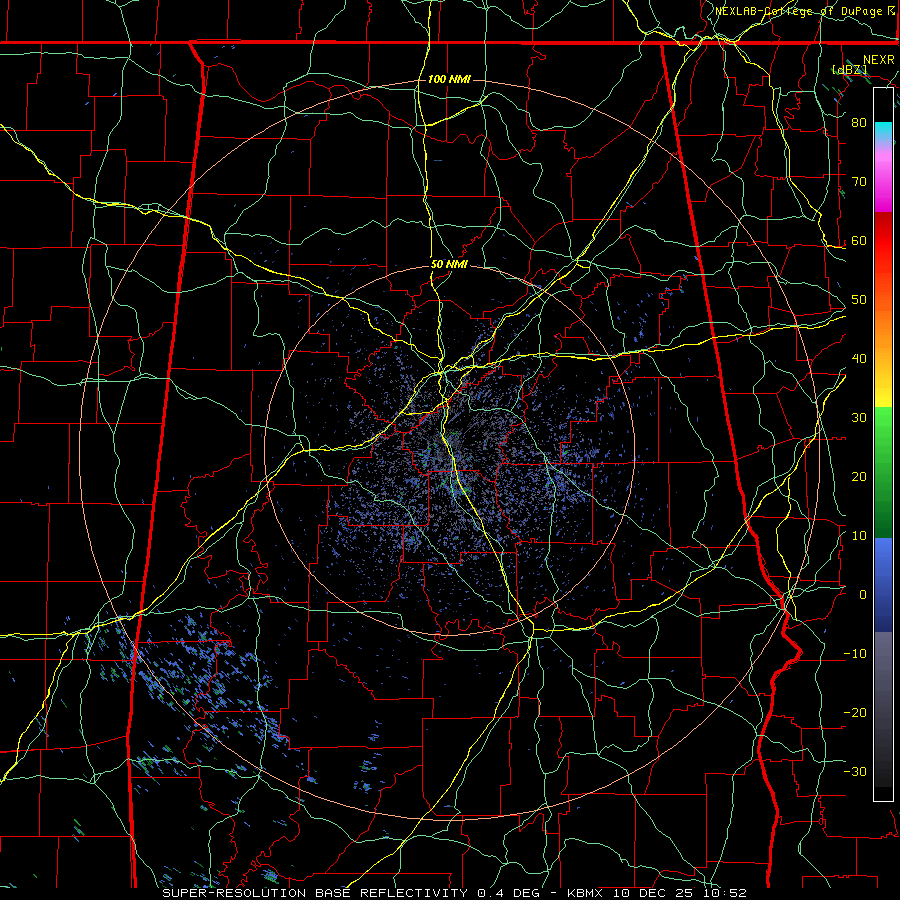
Task: Click the 80 value on reflectivity scale
Action: coord(859,123)
